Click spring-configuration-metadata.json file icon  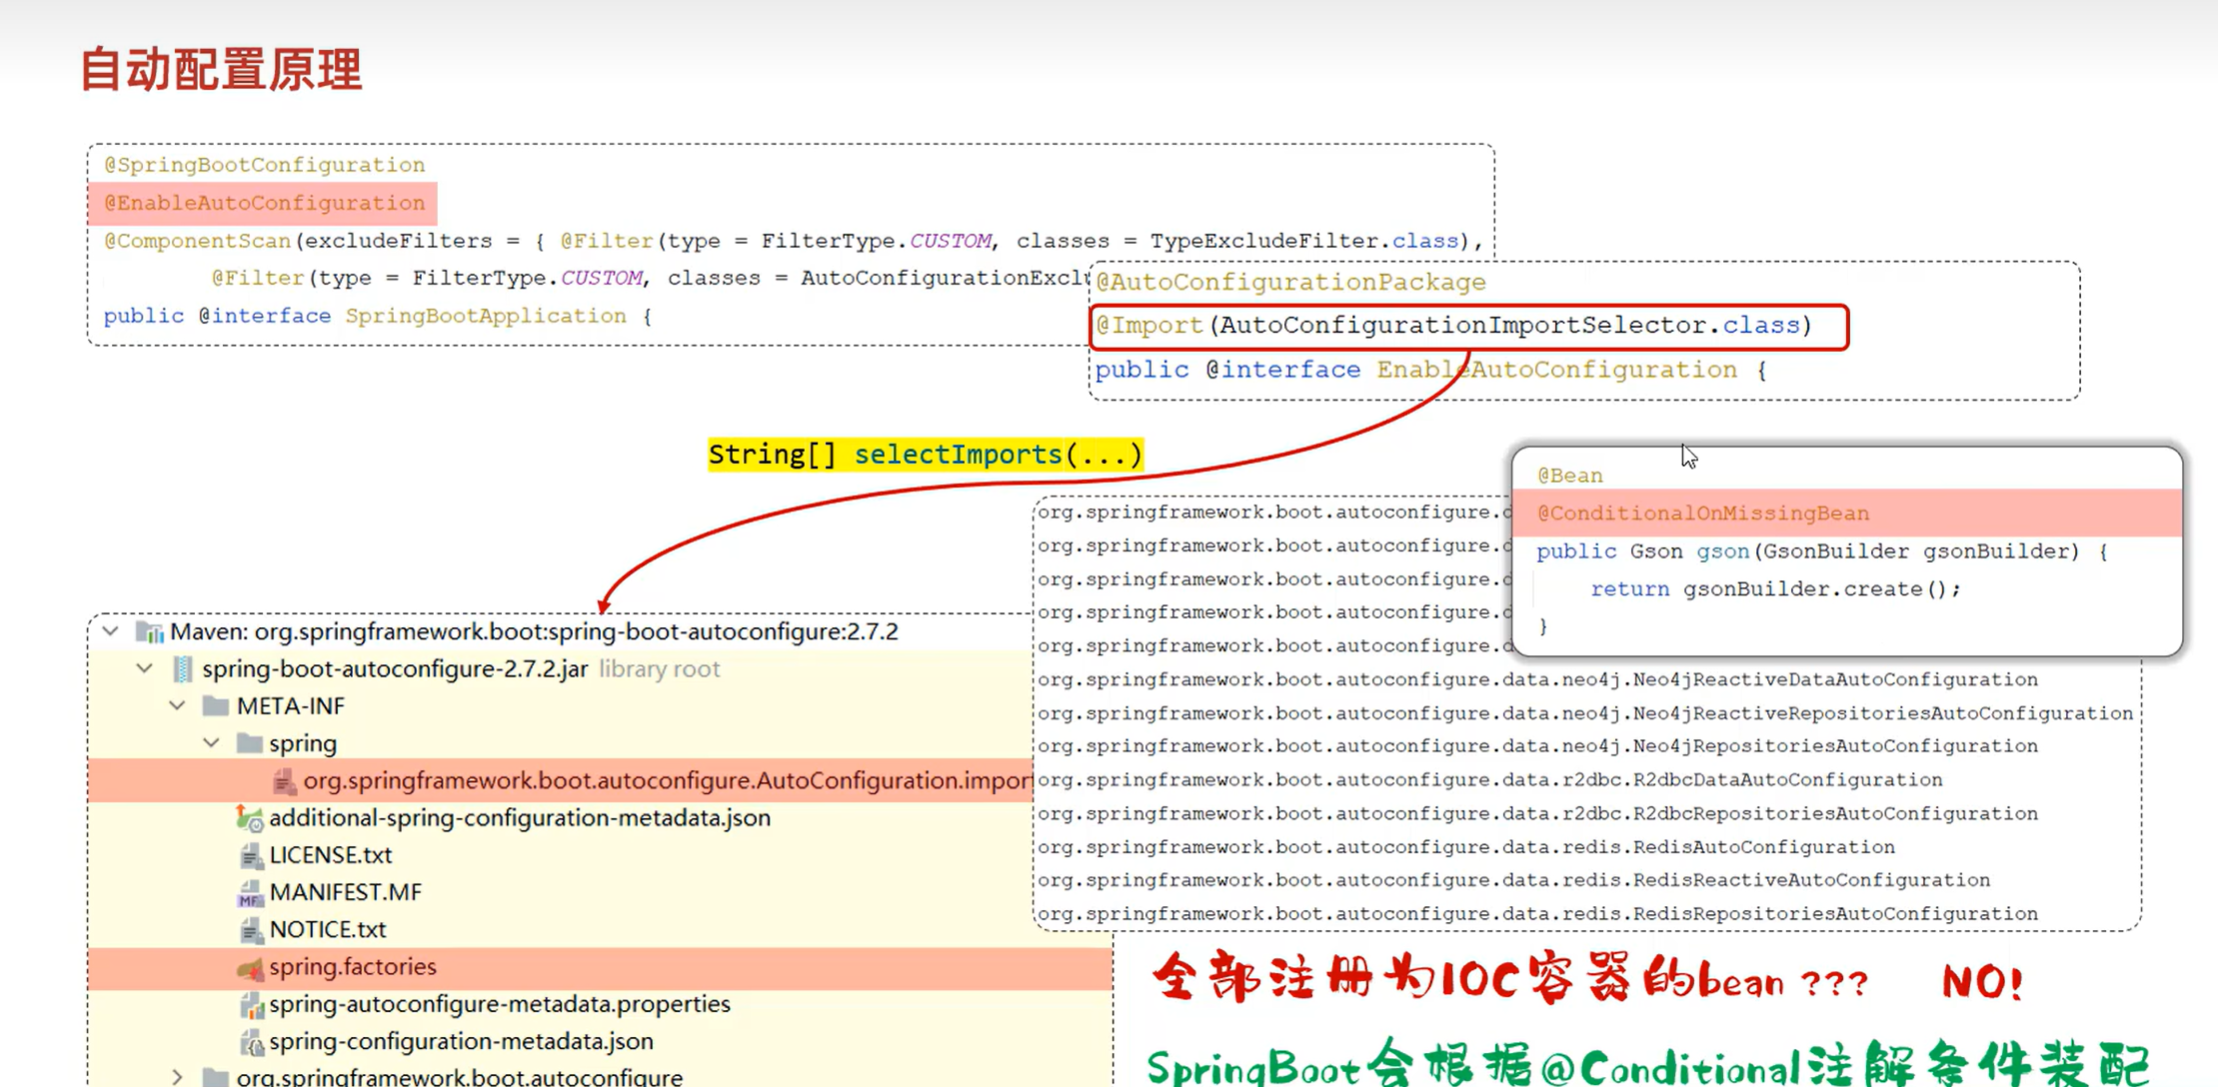point(251,1041)
